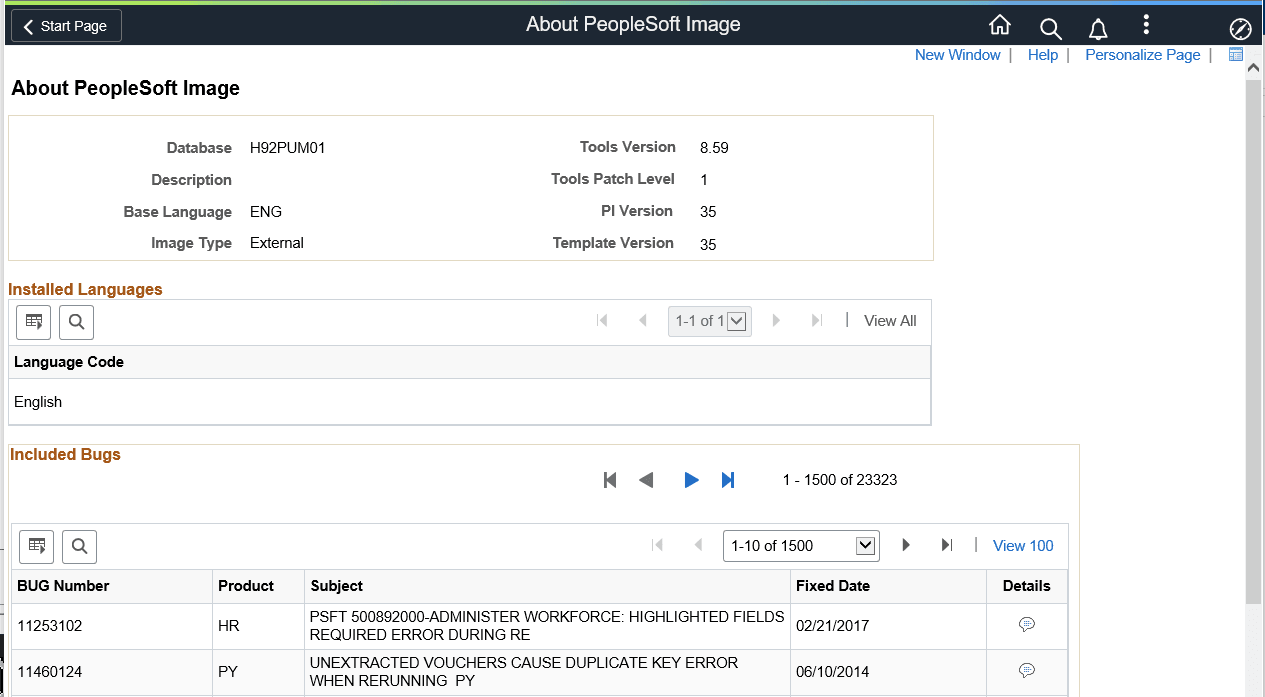This screenshot has width=1265, height=697.
Task: Open the Notifications bell icon
Action: (x=1097, y=25)
